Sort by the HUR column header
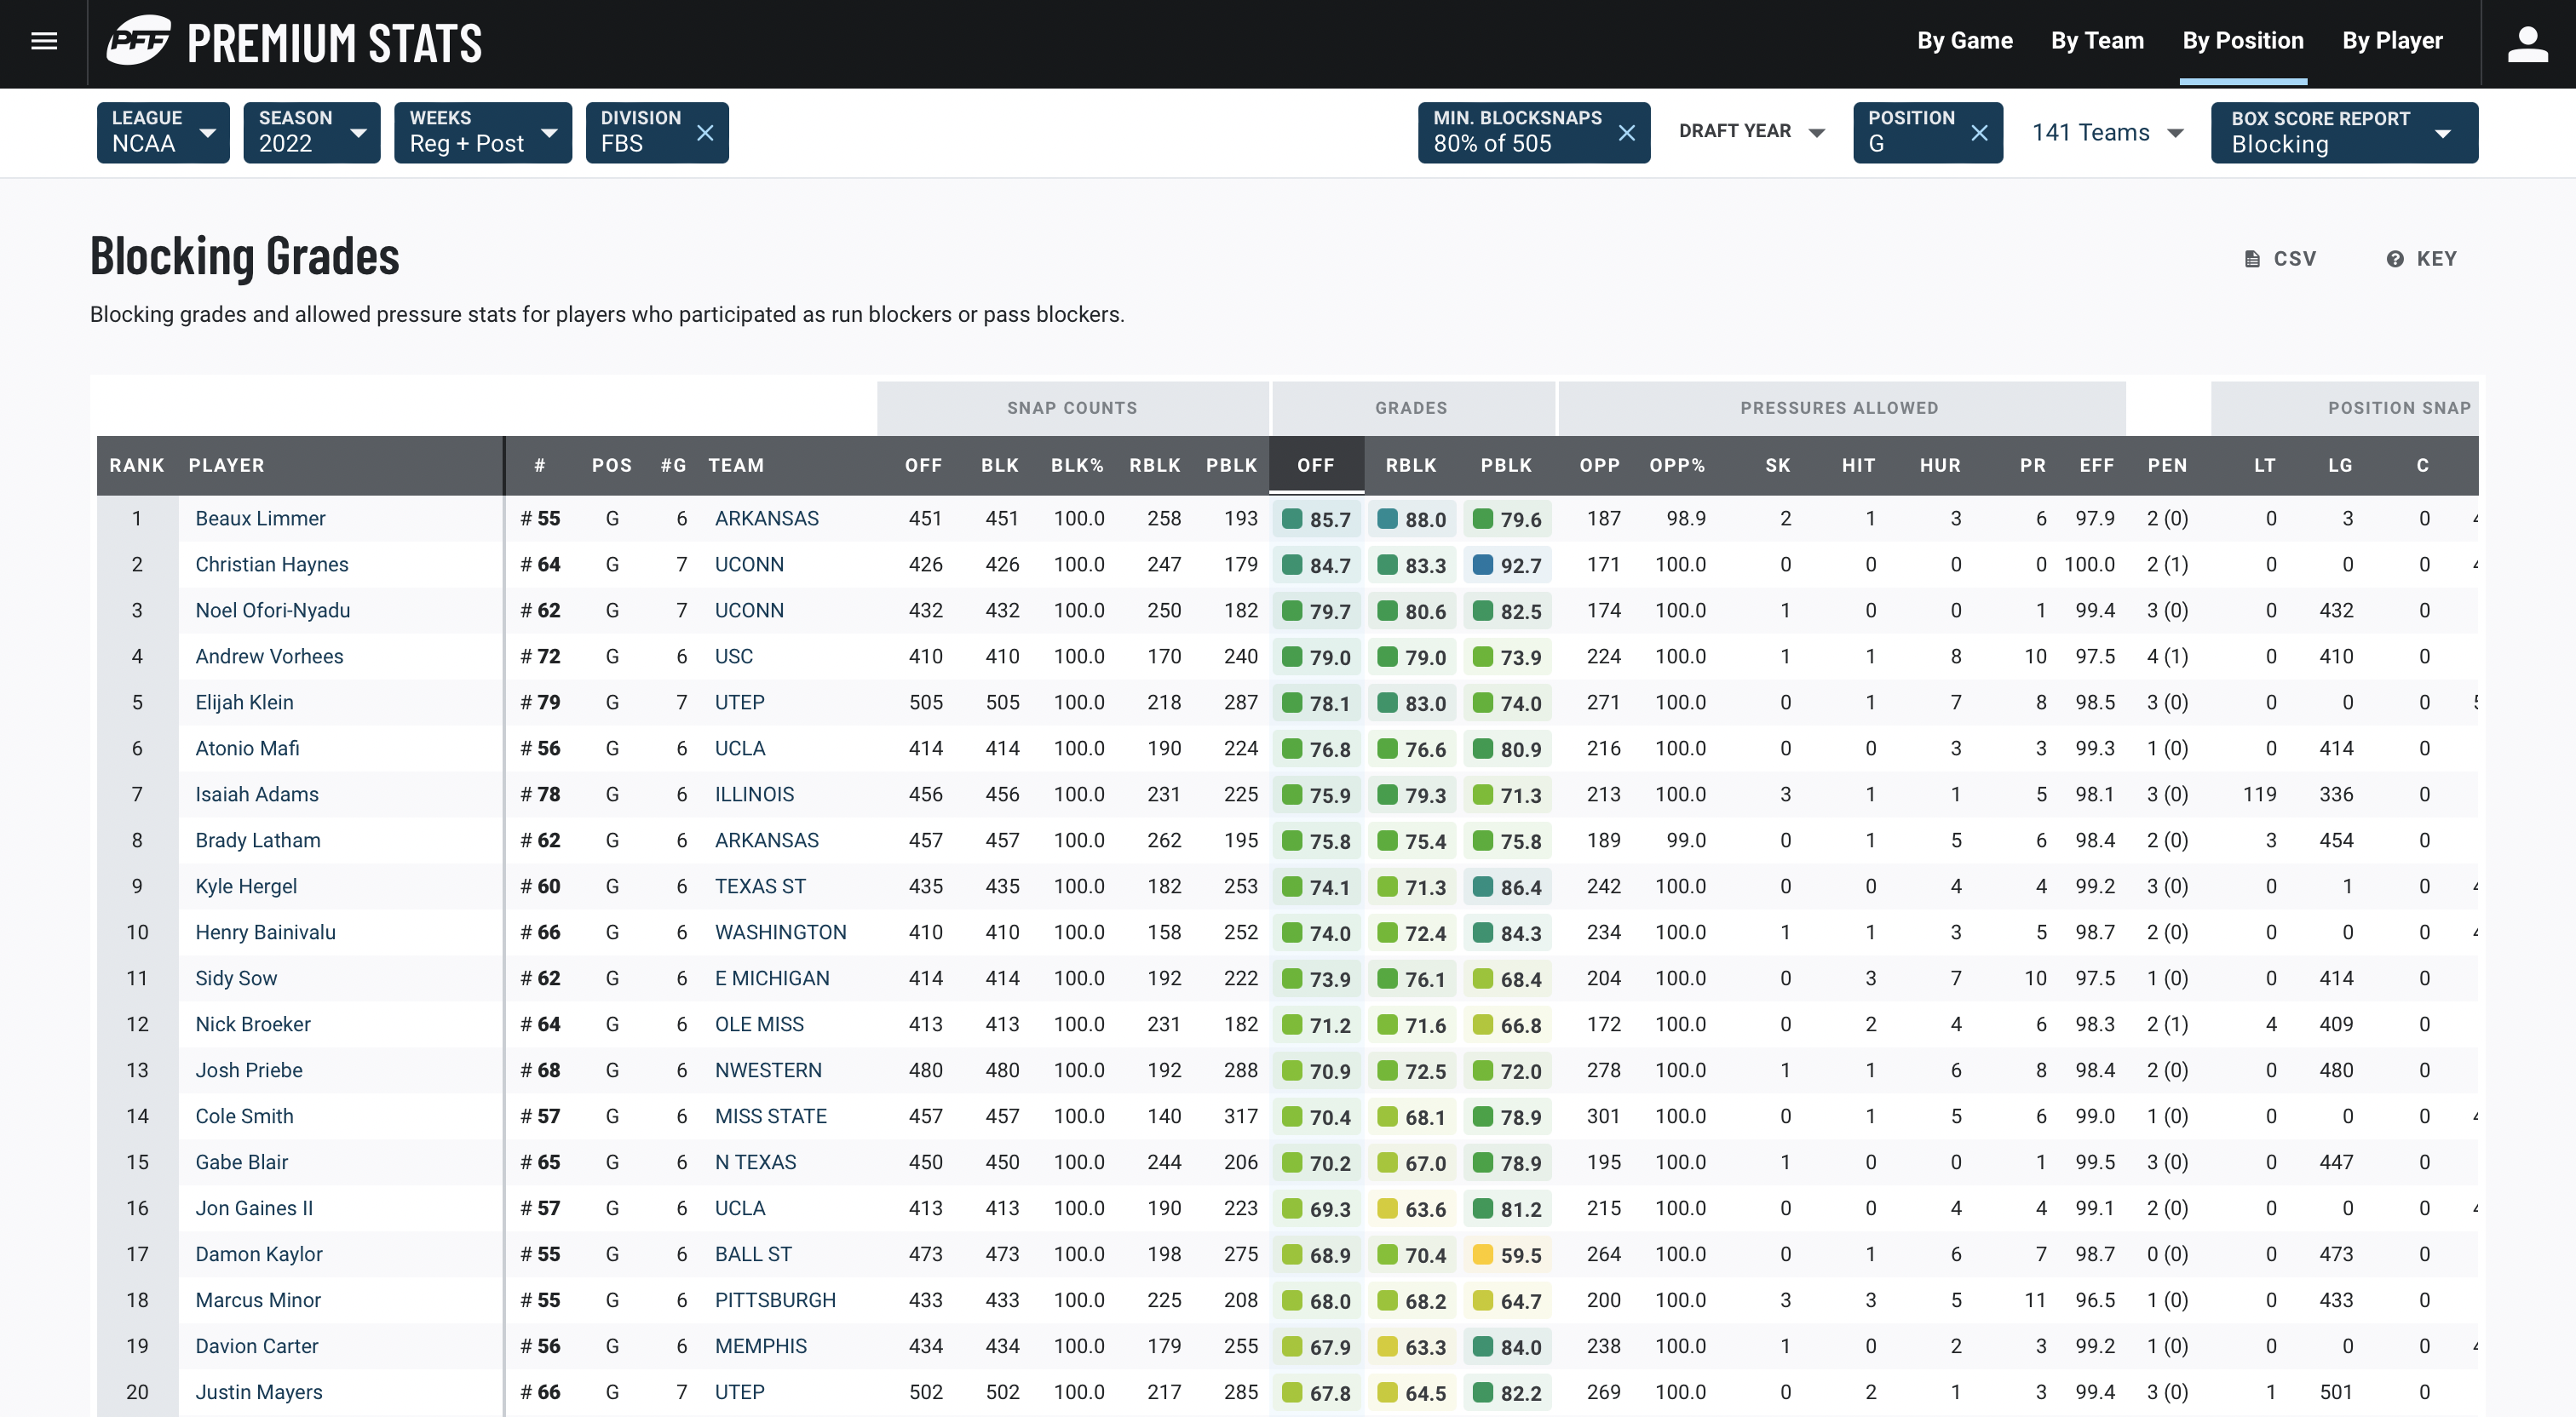2576x1417 pixels. click(1939, 465)
